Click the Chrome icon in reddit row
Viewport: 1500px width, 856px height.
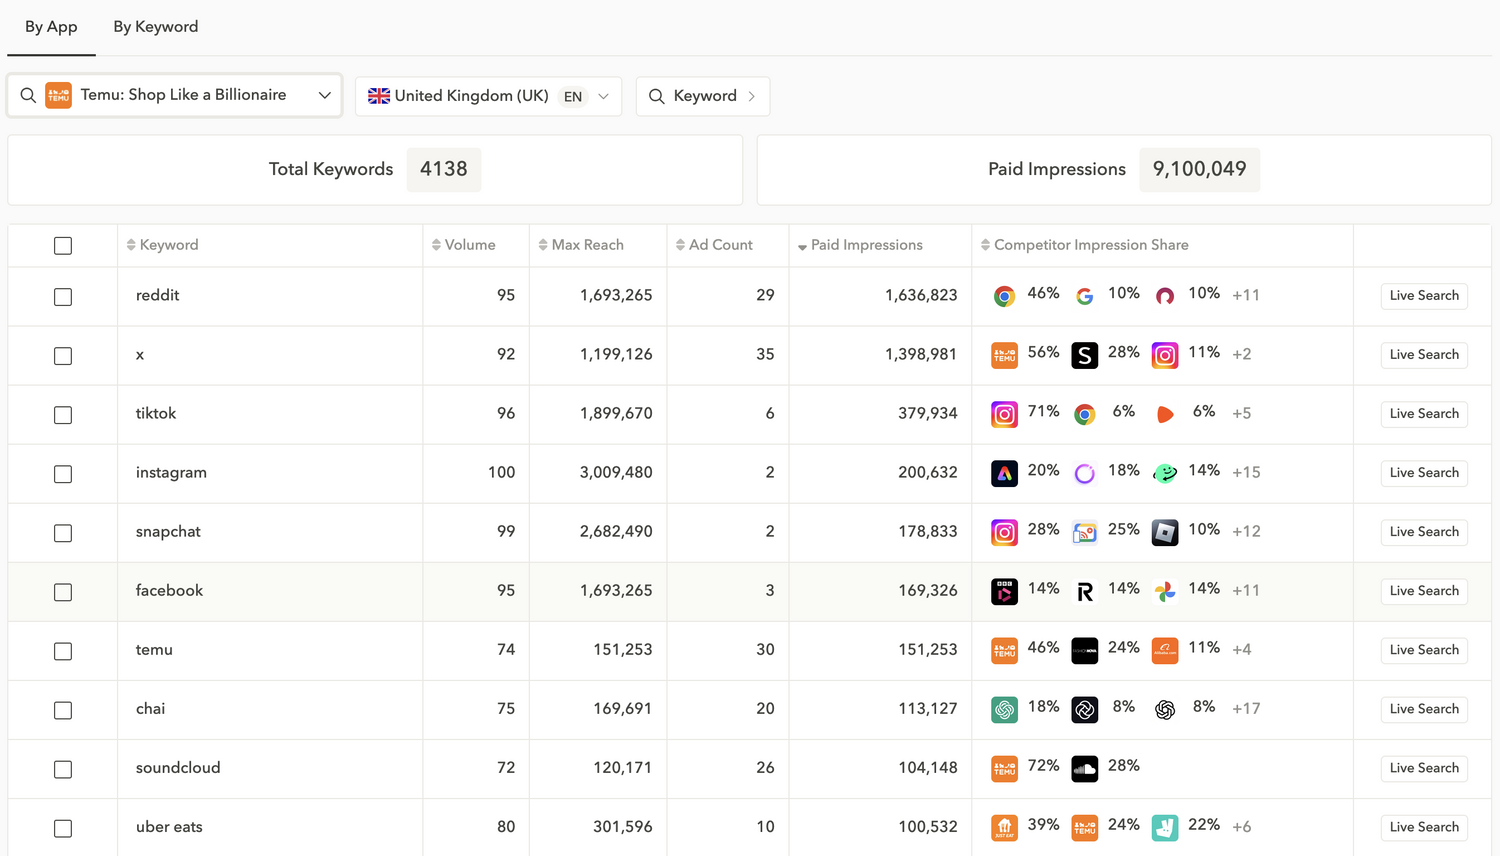click(x=1004, y=296)
